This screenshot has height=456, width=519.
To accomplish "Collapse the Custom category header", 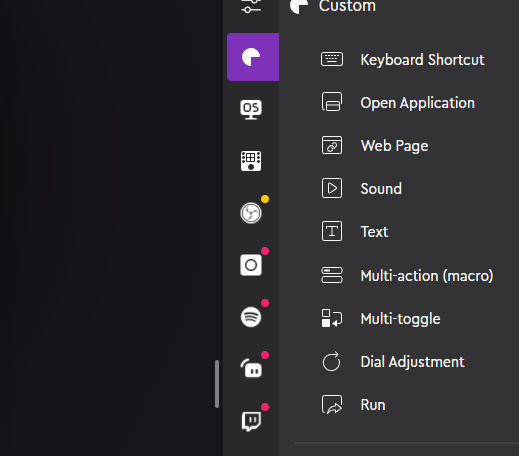I will [333, 6].
